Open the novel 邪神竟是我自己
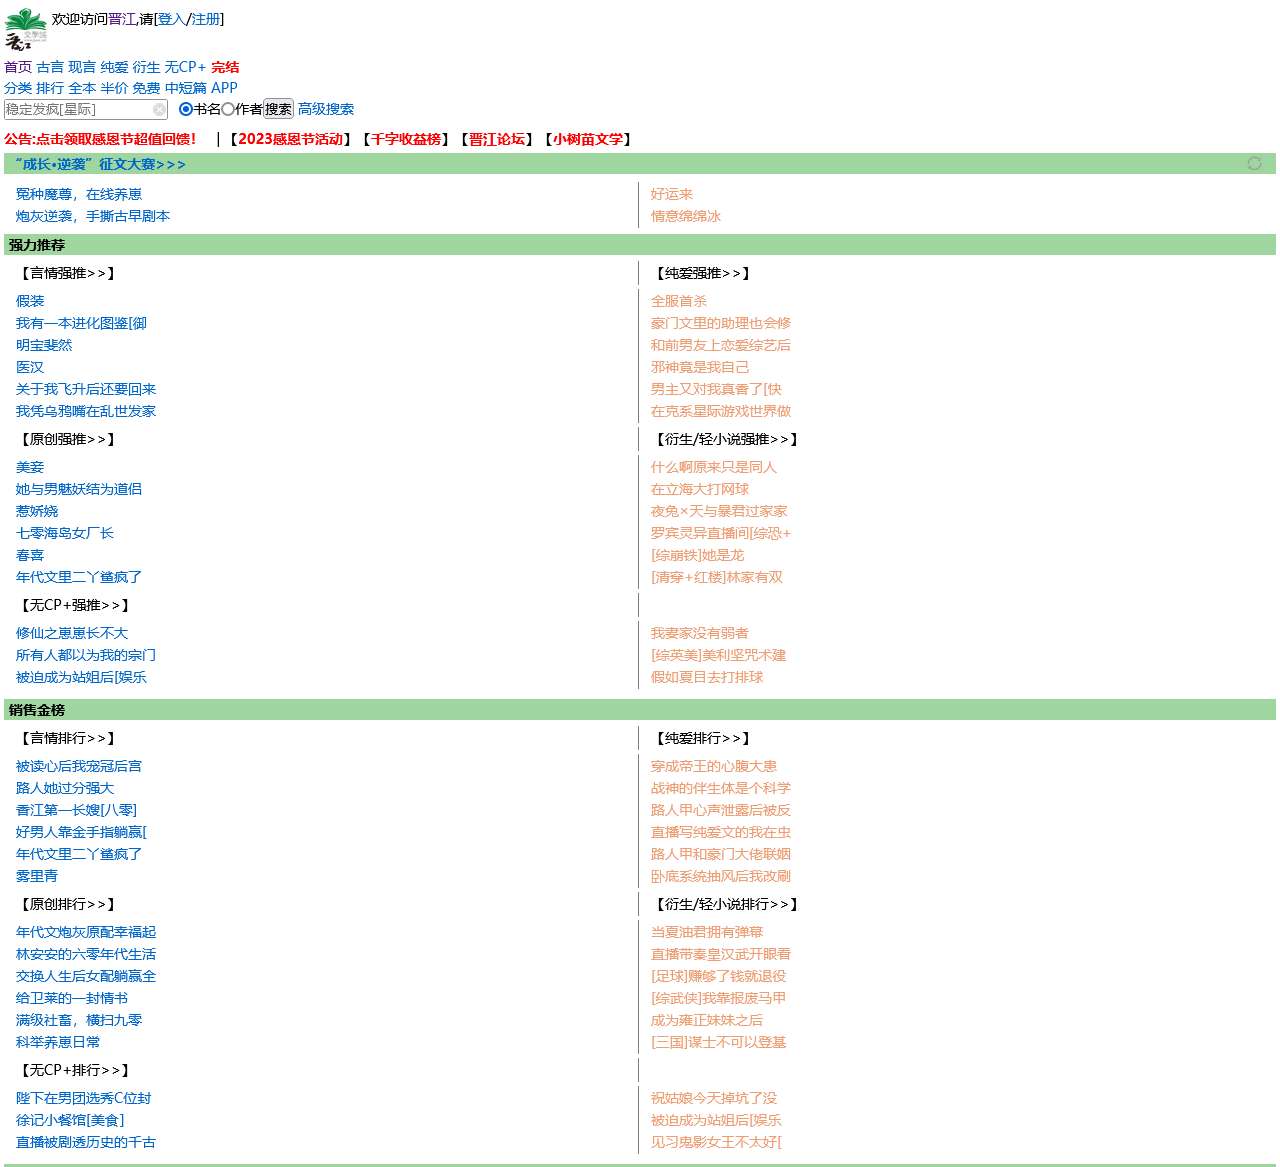The height and width of the screenshot is (1167, 1280). click(700, 367)
